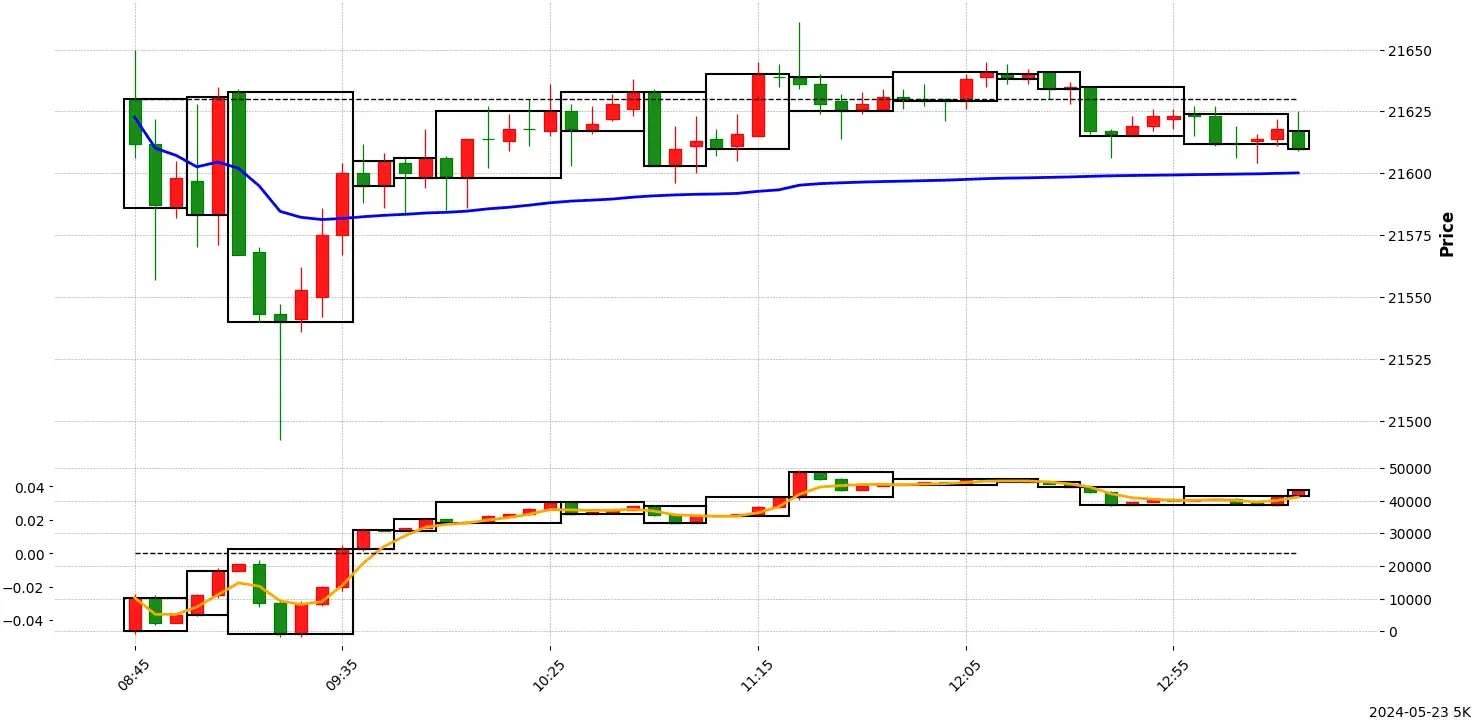Click the 2024-05-23 5K date caption
Screen dimensions: 1472x721
click(x=1418, y=711)
